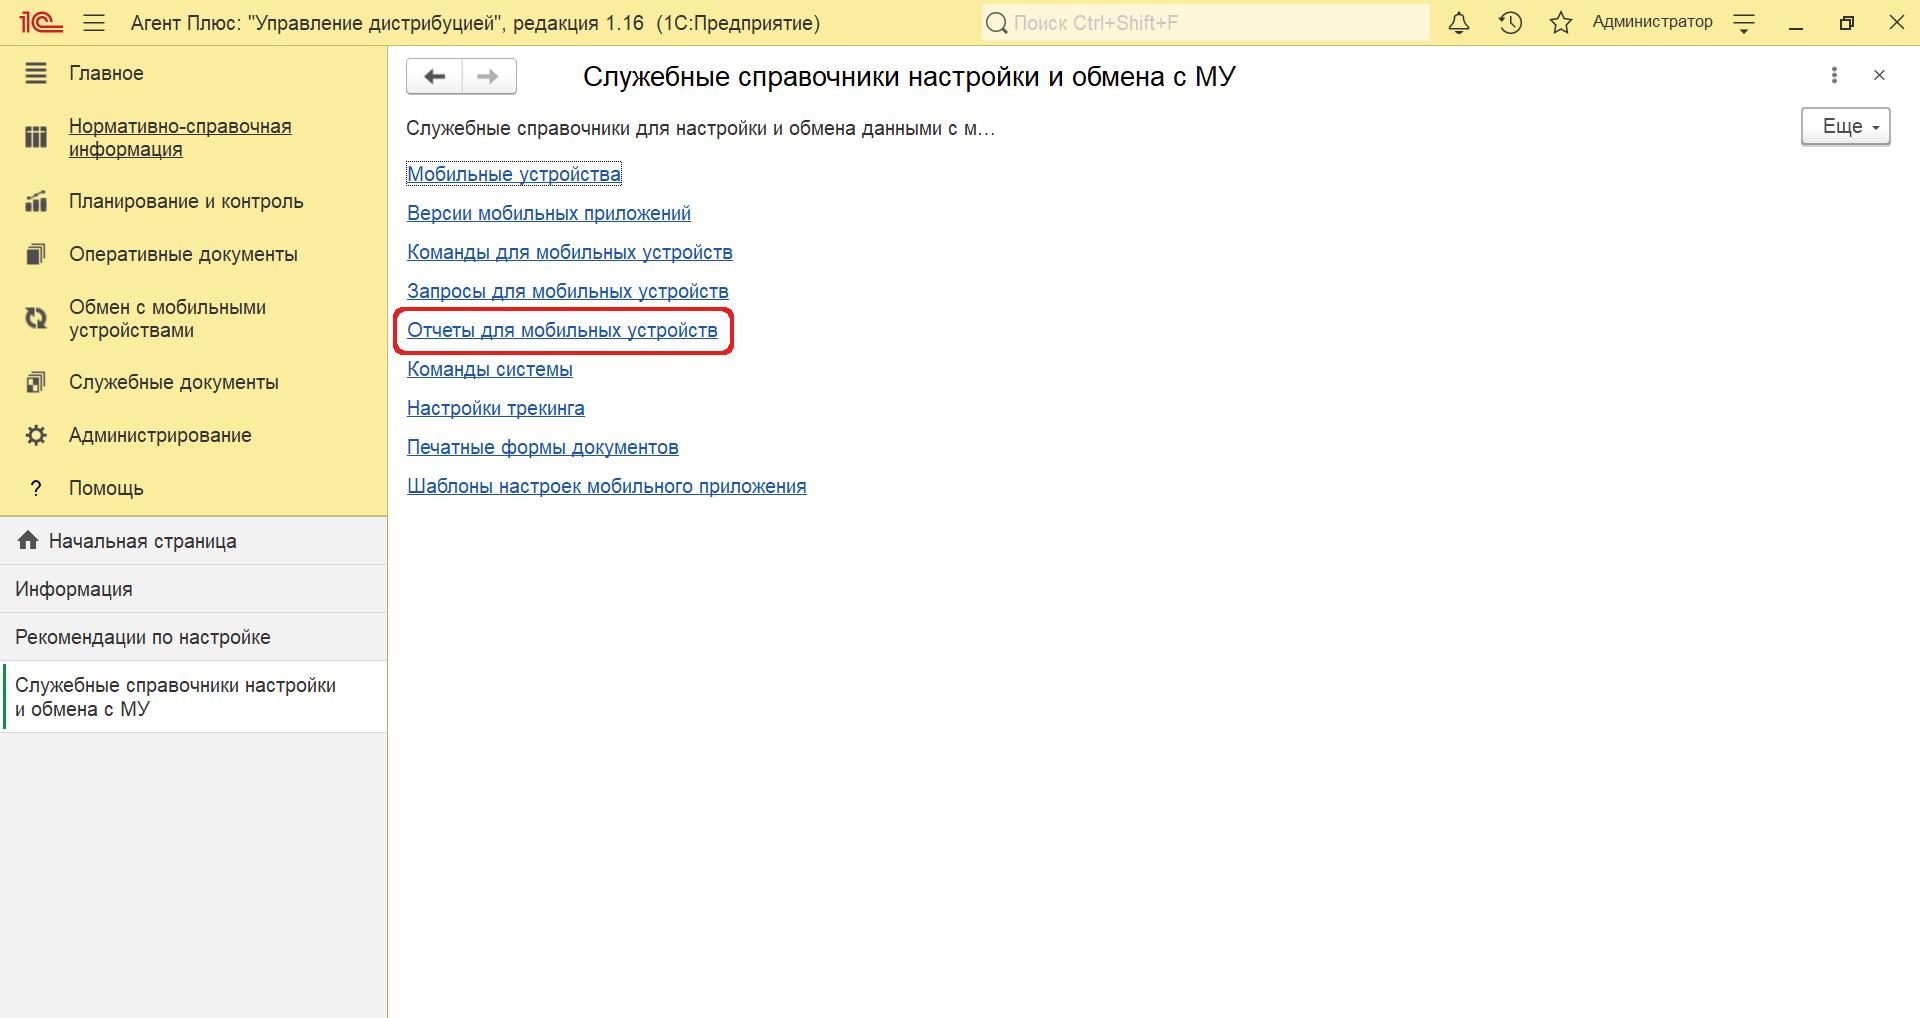Expand the Еще dropdown button
1920x1018 pixels.
(1845, 127)
